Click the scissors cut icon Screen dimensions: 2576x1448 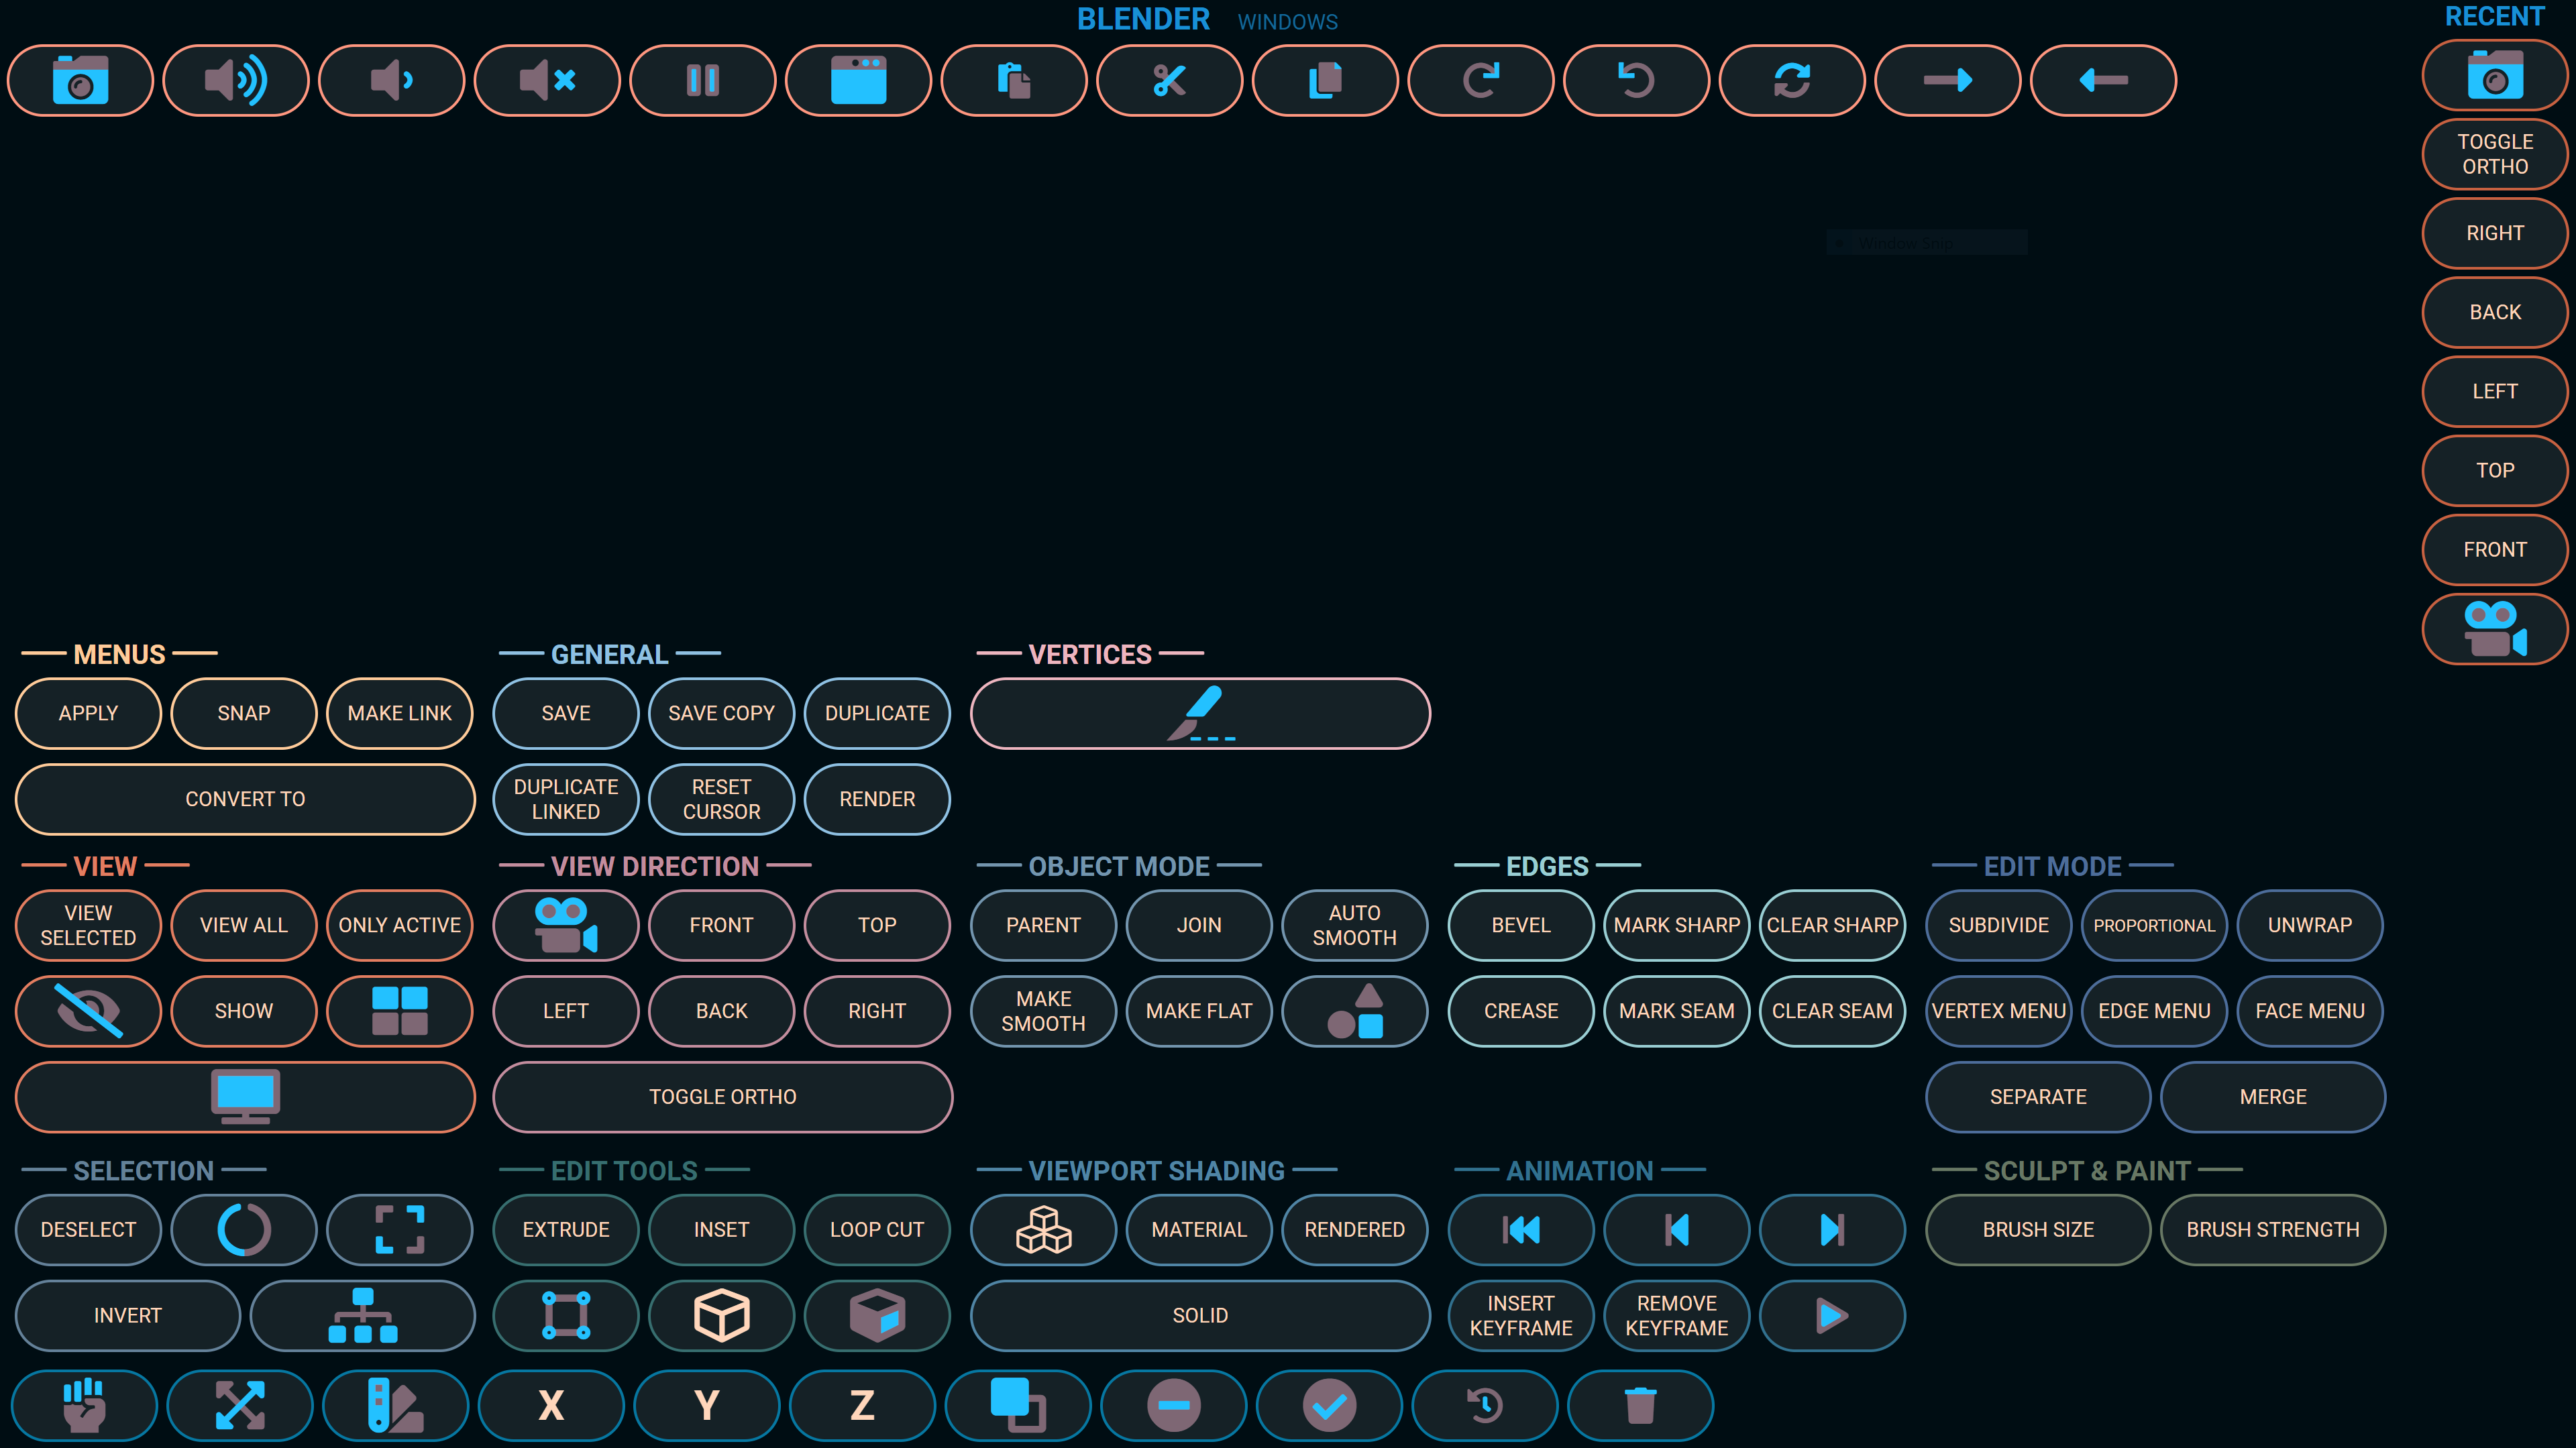pyautogui.click(x=1169, y=80)
